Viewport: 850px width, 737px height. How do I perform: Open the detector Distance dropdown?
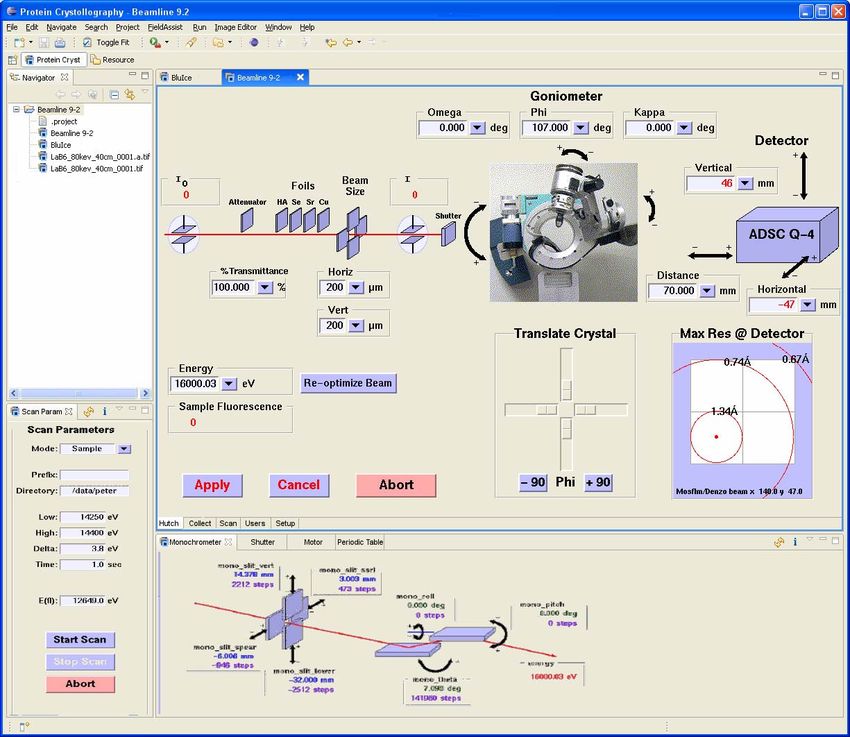pyautogui.click(x=707, y=291)
